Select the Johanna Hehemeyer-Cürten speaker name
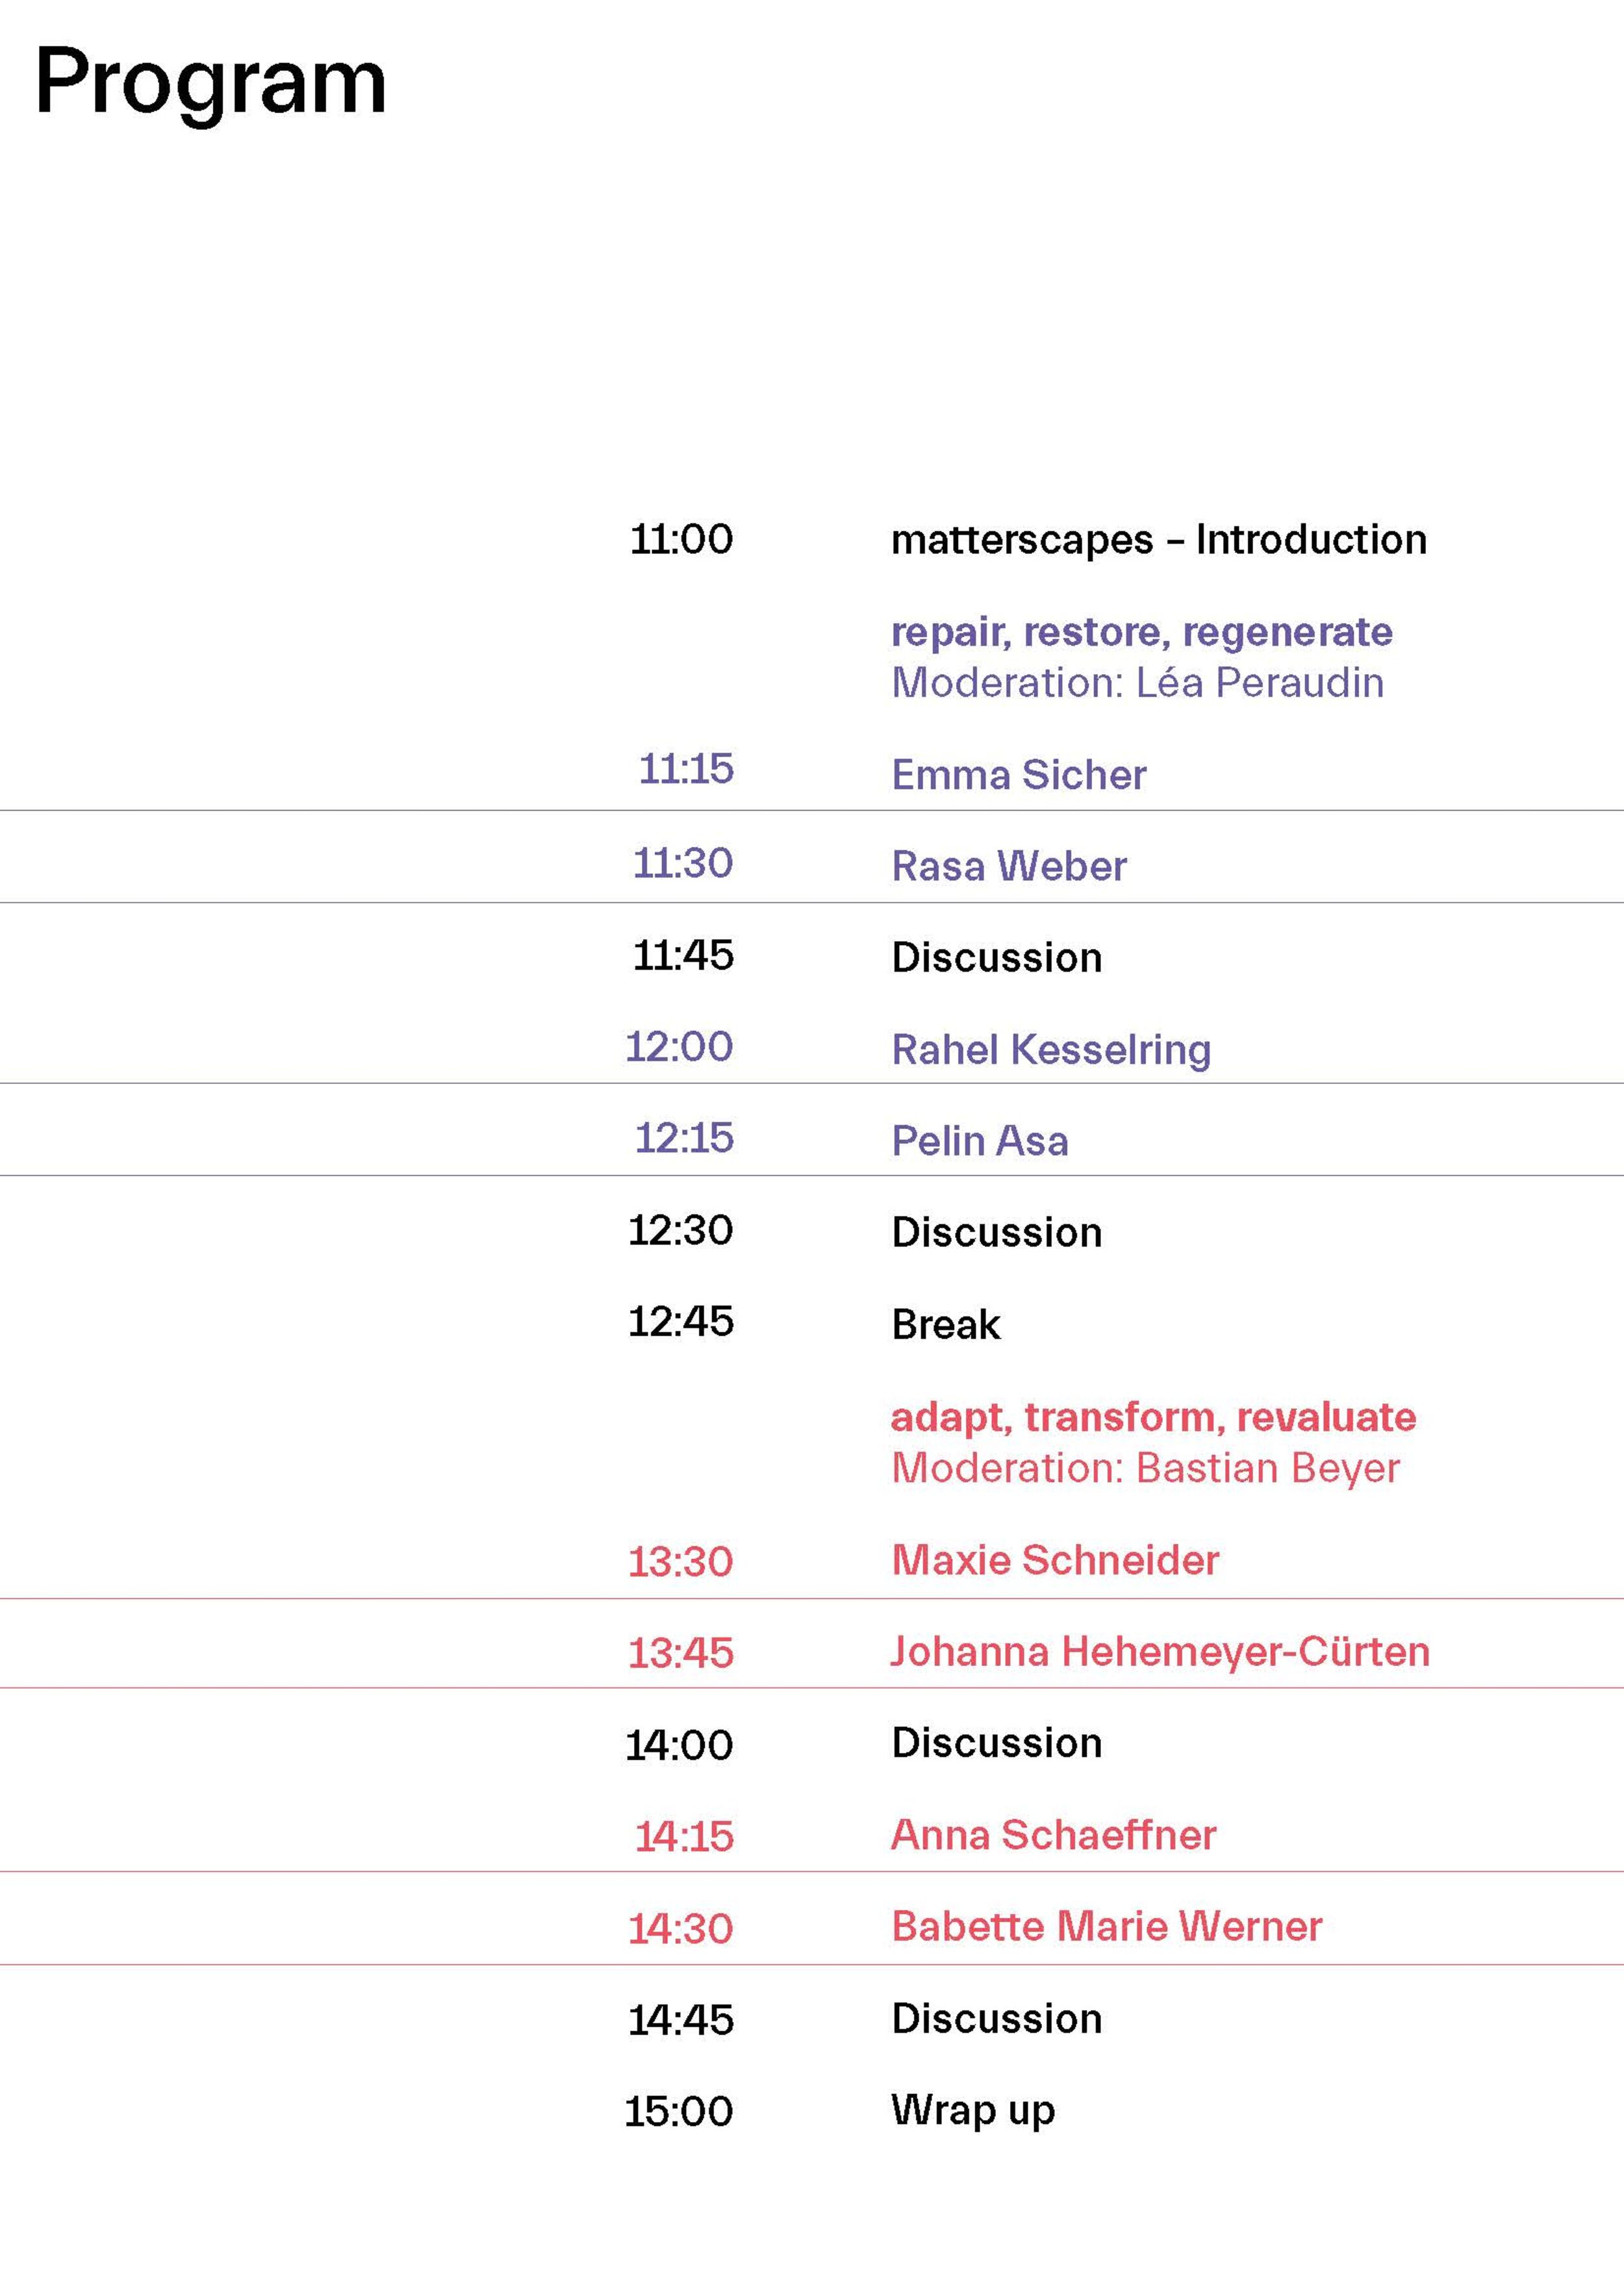 pyautogui.click(x=1159, y=1651)
